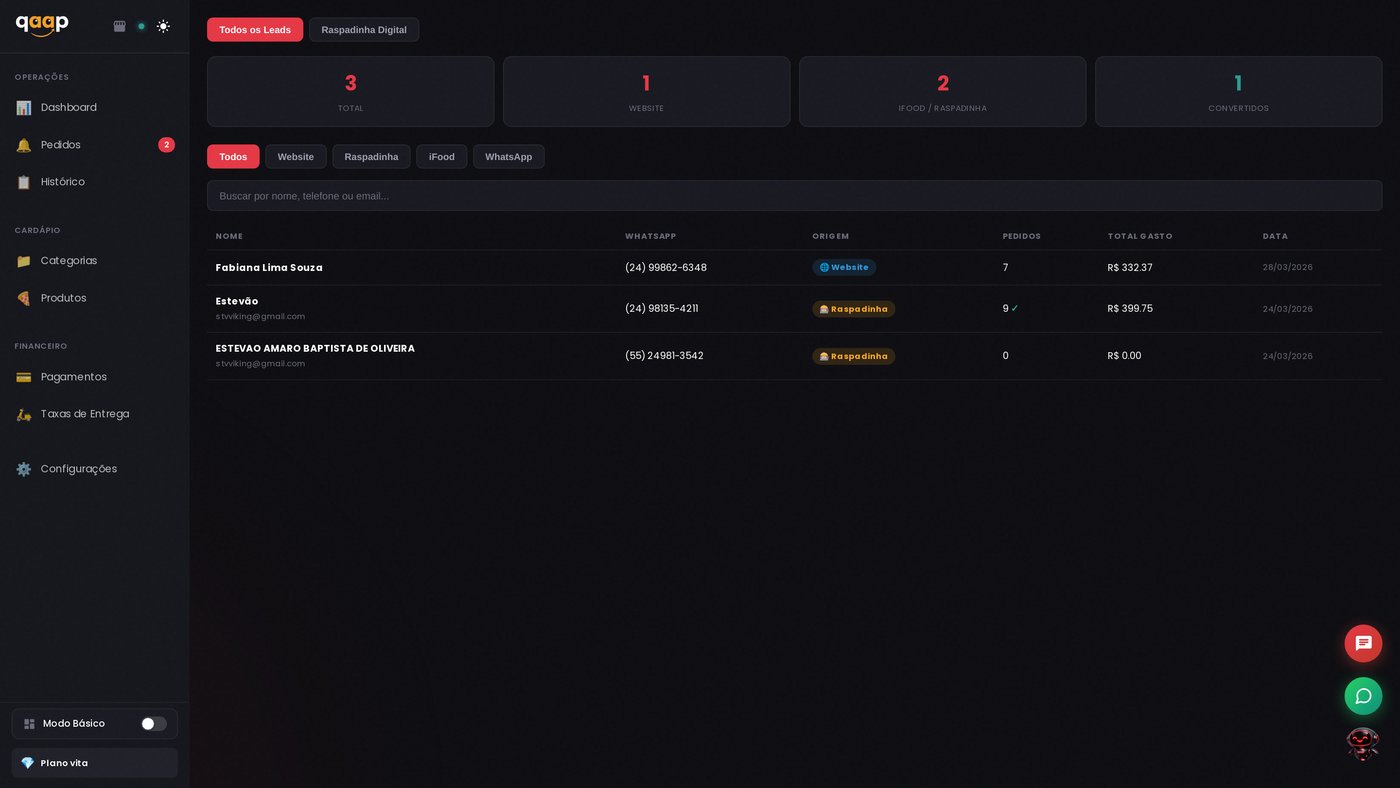Filter leads by iFood
This screenshot has height=788, width=1400.
[442, 157]
